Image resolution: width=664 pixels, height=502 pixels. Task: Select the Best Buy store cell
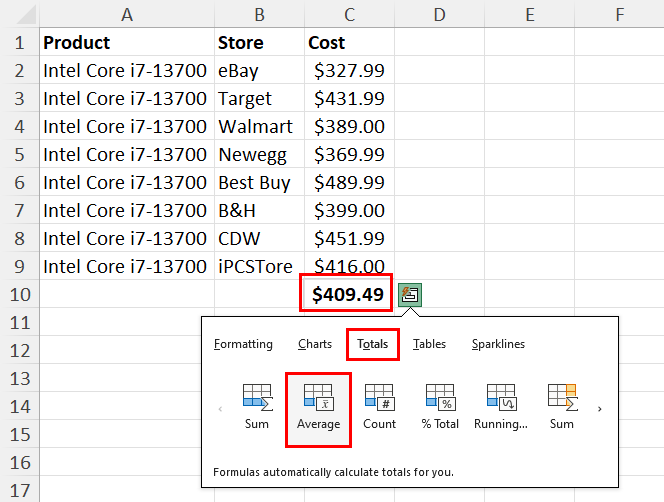tap(260, 183)
